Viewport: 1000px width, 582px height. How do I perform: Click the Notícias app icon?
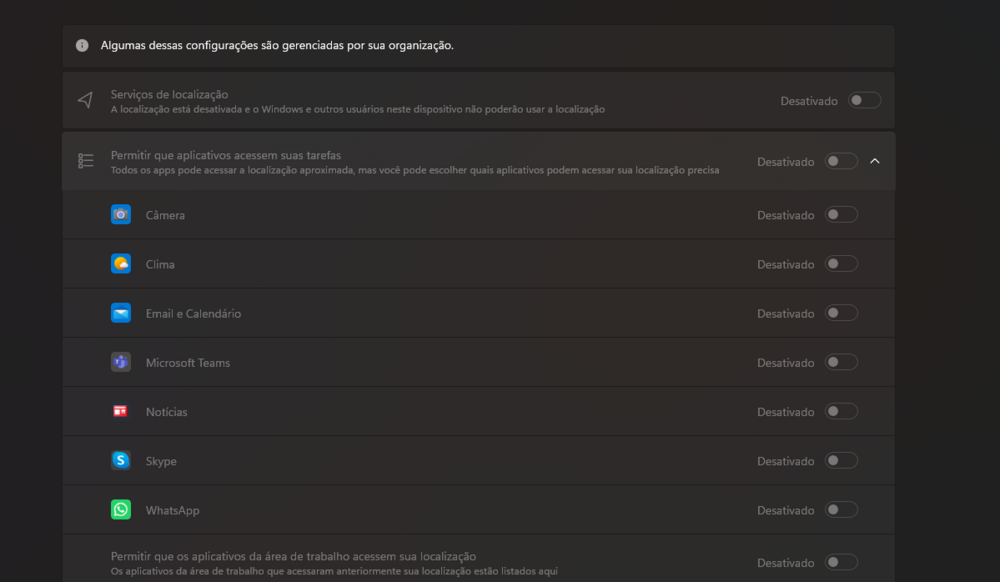pyautogui.click(x=121, y=411)
